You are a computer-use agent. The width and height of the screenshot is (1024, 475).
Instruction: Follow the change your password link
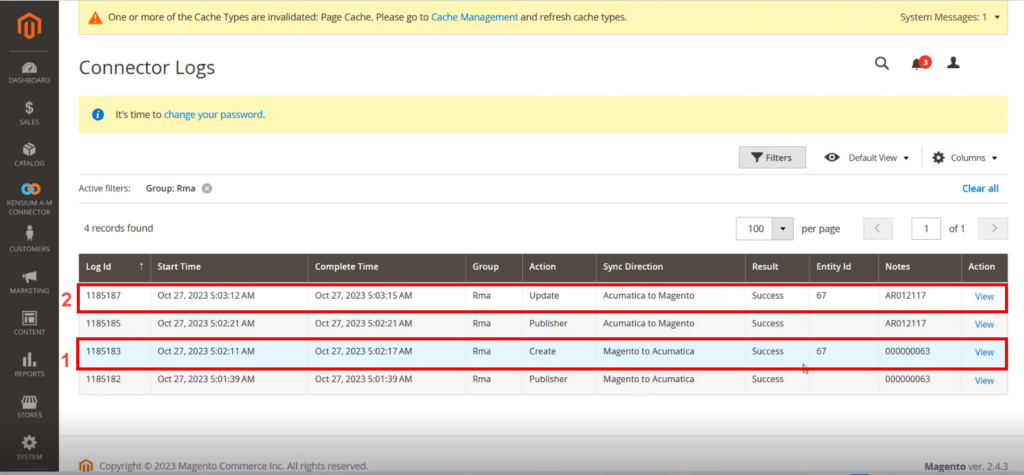pos(213,114)
